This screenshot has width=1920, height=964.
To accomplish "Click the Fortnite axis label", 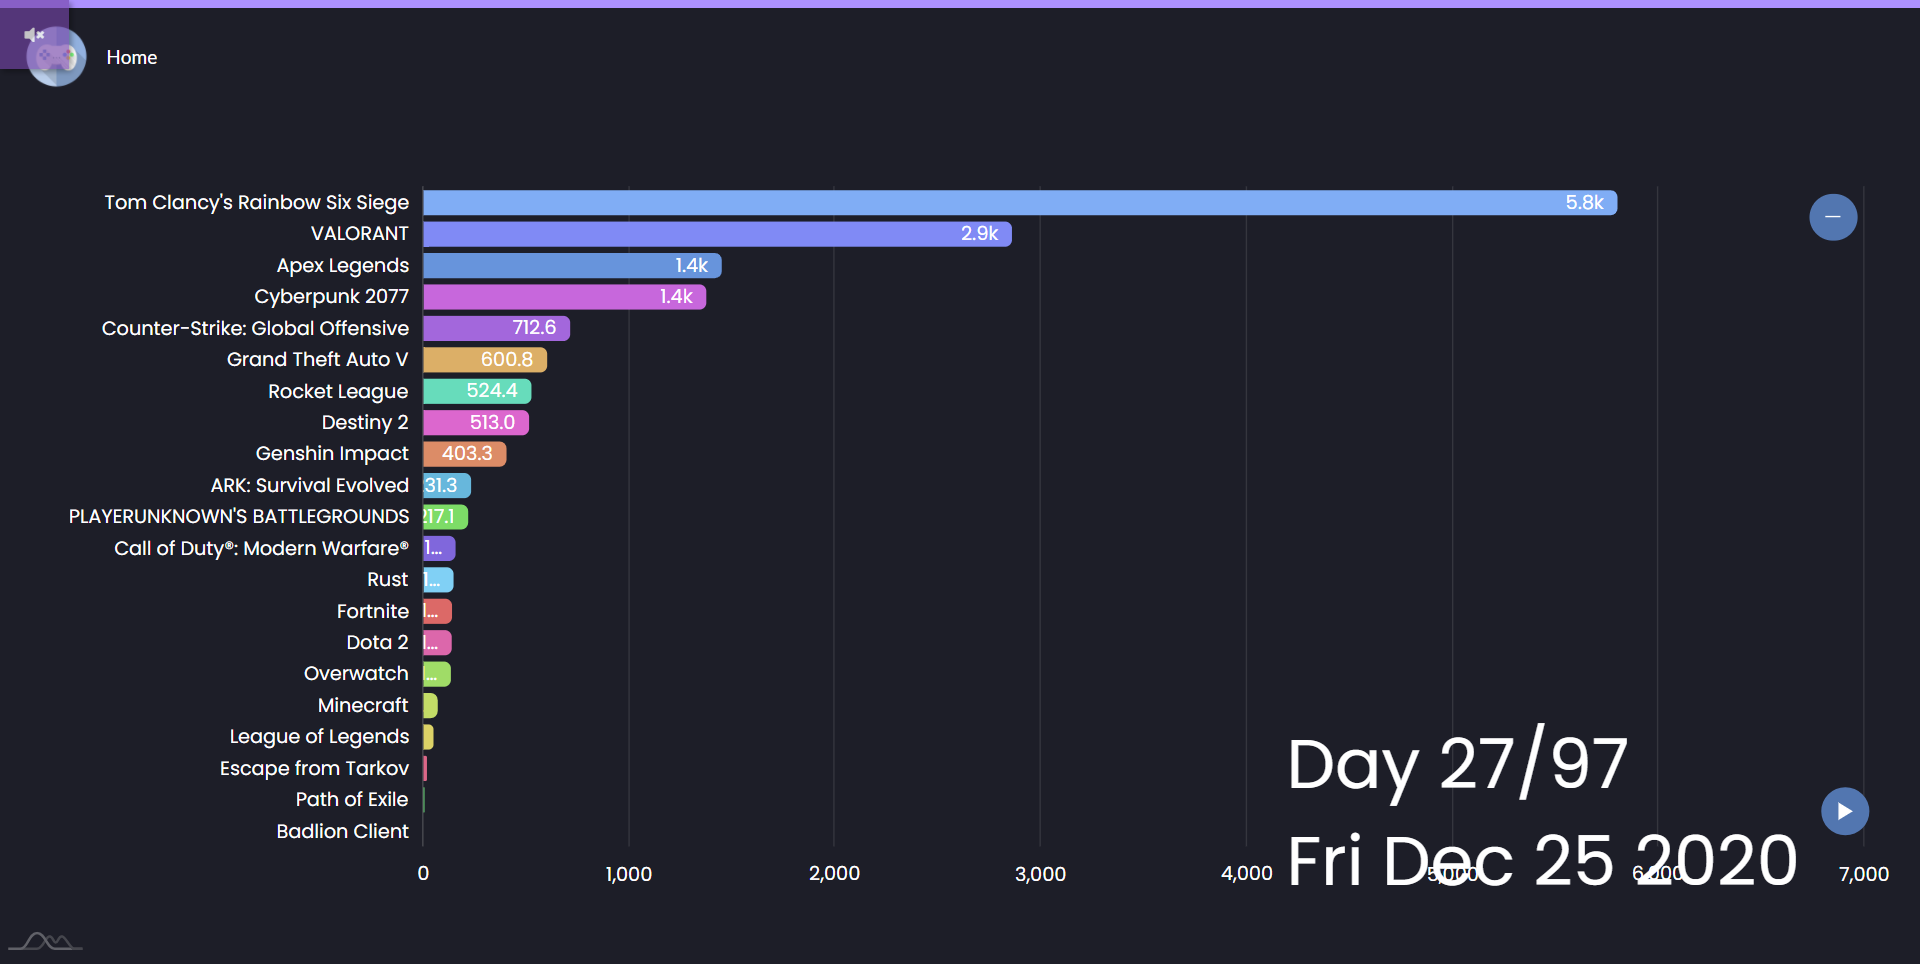I will pos(372,611).
